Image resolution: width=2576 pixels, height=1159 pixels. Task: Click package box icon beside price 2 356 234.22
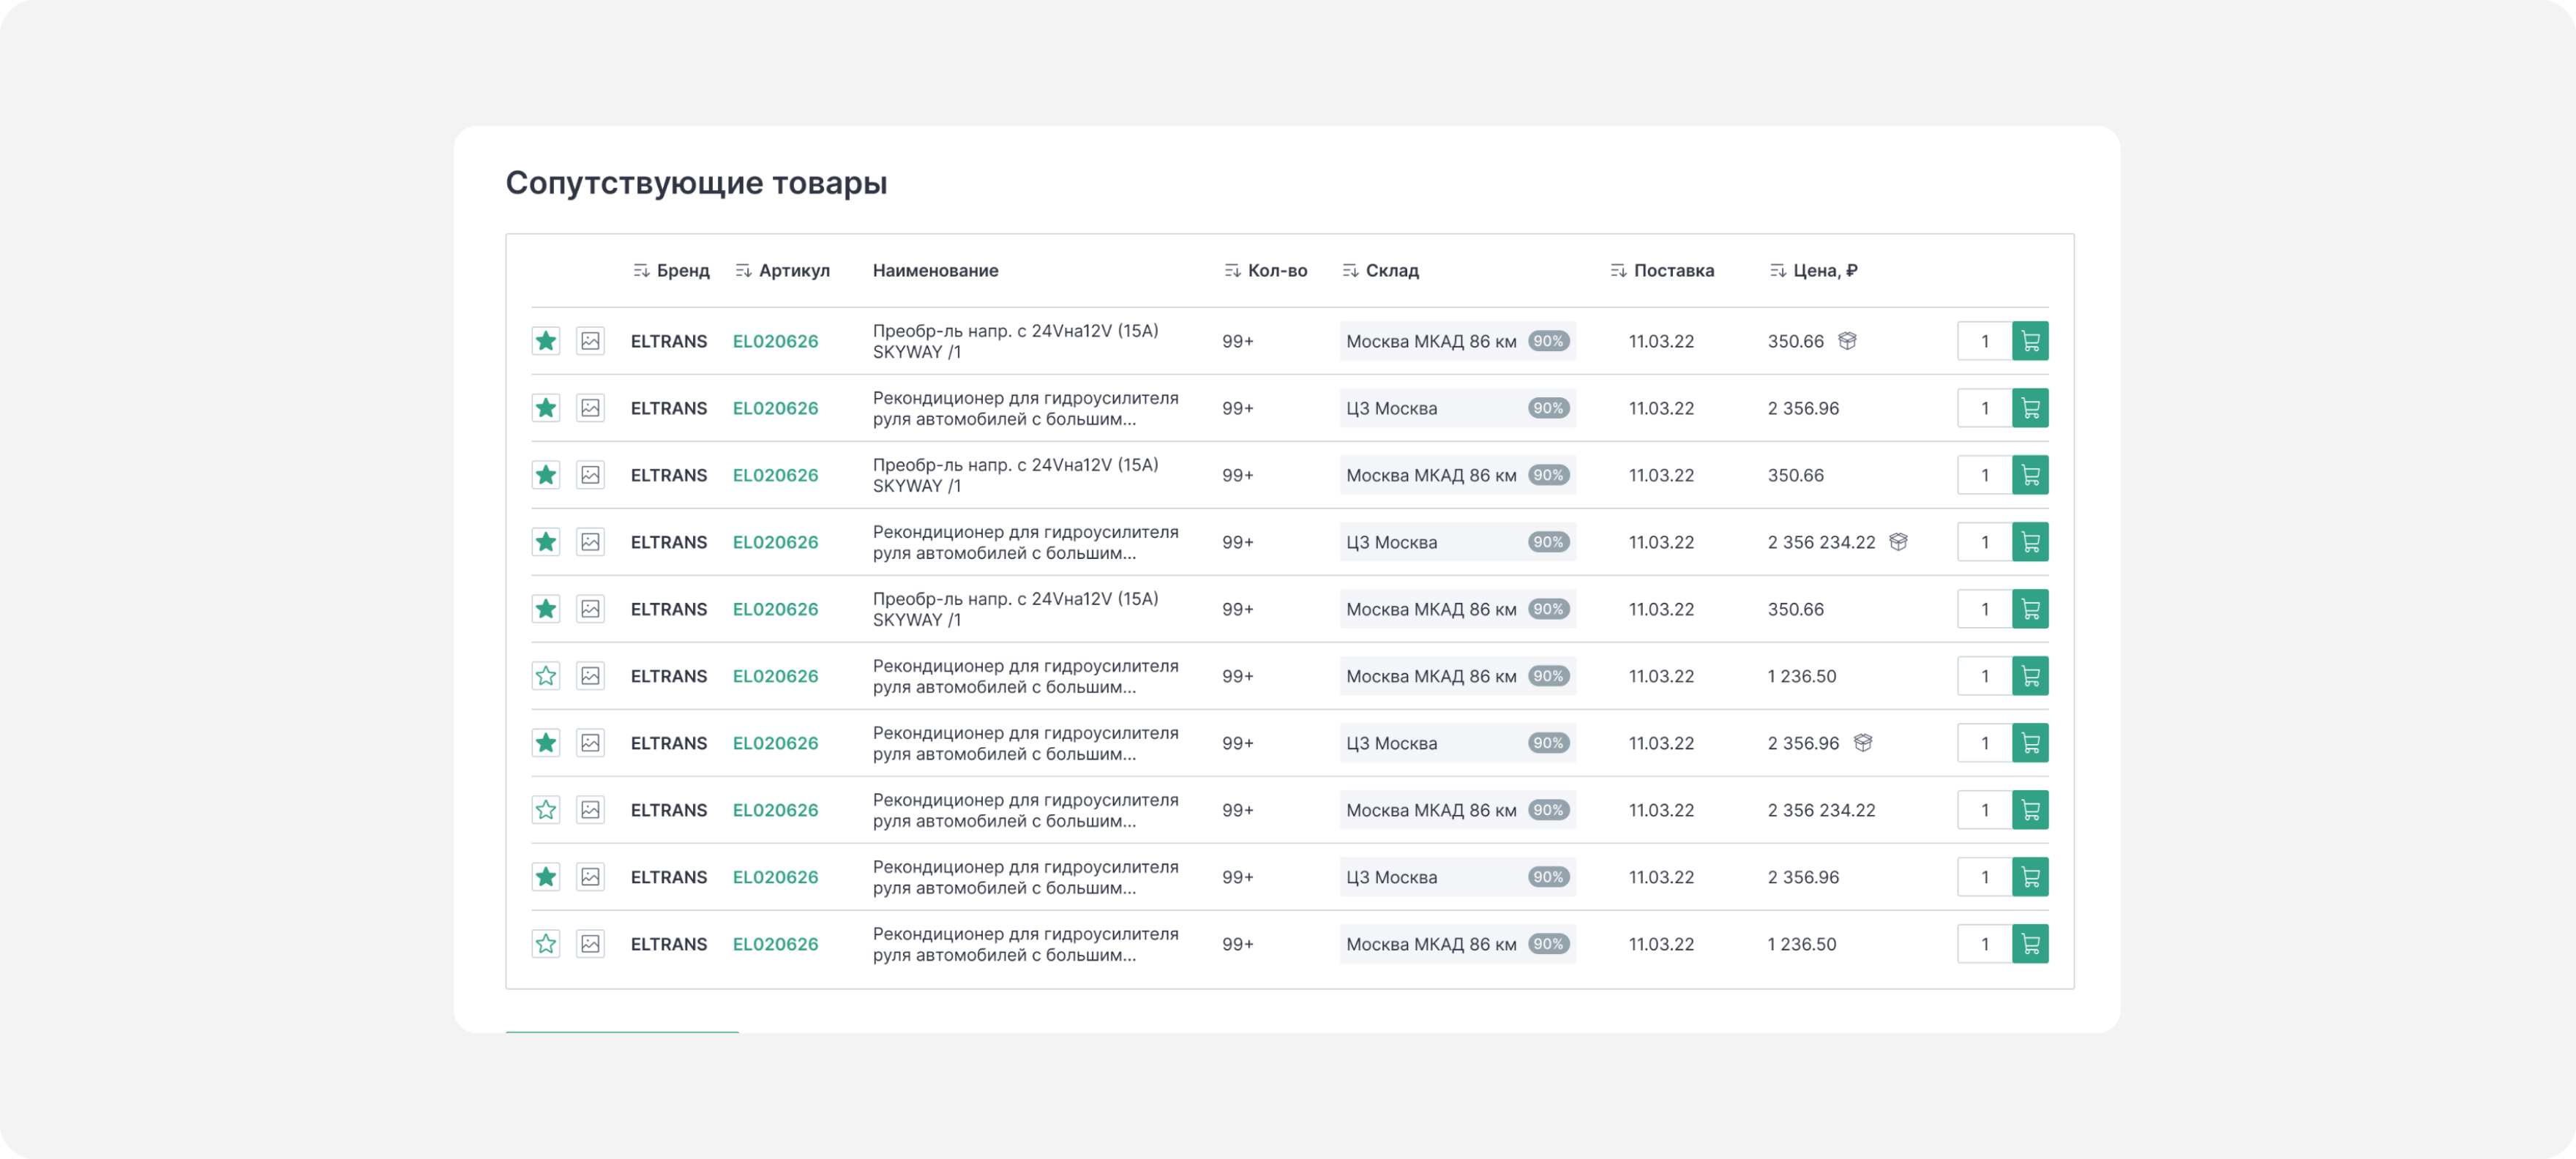click(1898, 542)
